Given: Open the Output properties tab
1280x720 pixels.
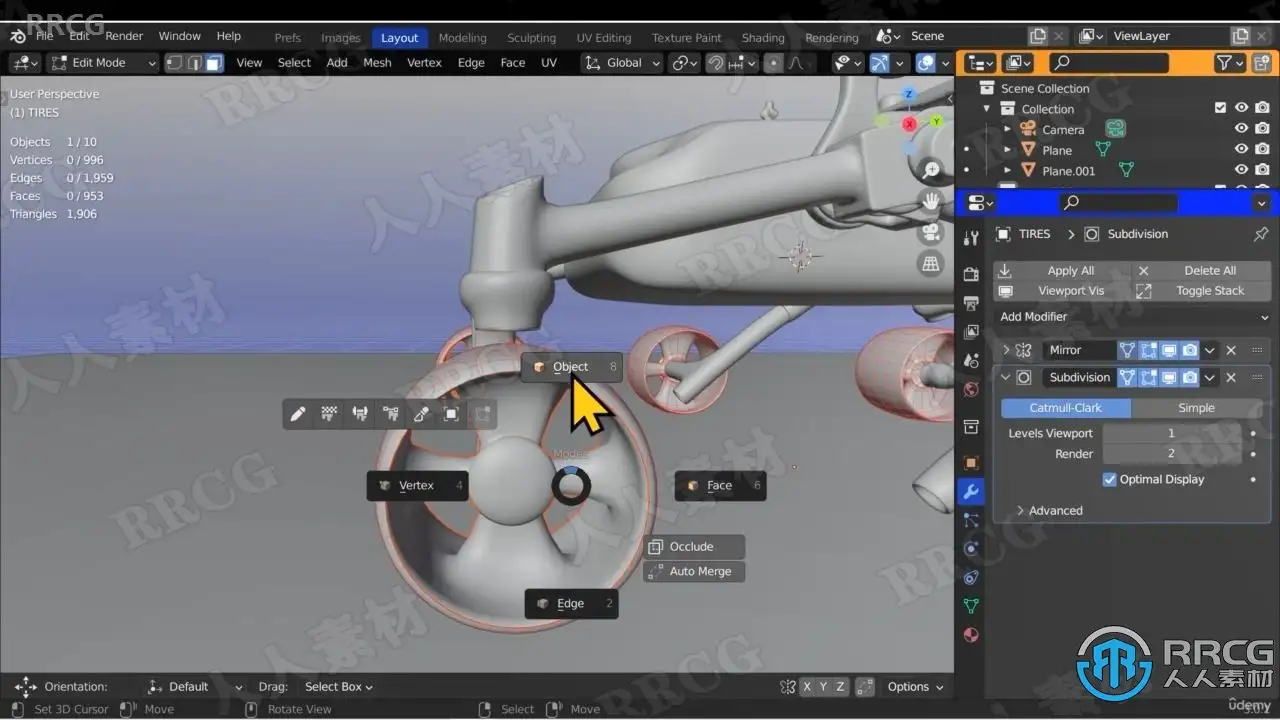Looking at the screenshot, I should pyautogui.click(x=970, y=303).
